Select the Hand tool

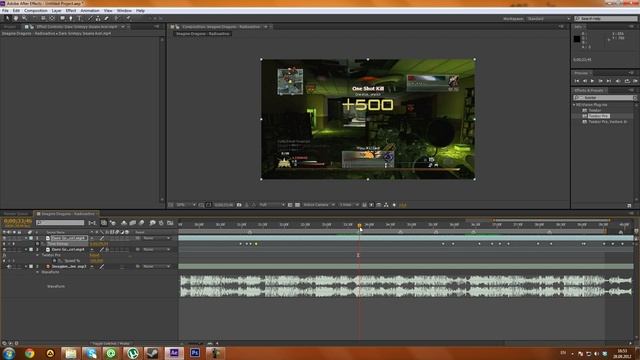tap(16, 18)
